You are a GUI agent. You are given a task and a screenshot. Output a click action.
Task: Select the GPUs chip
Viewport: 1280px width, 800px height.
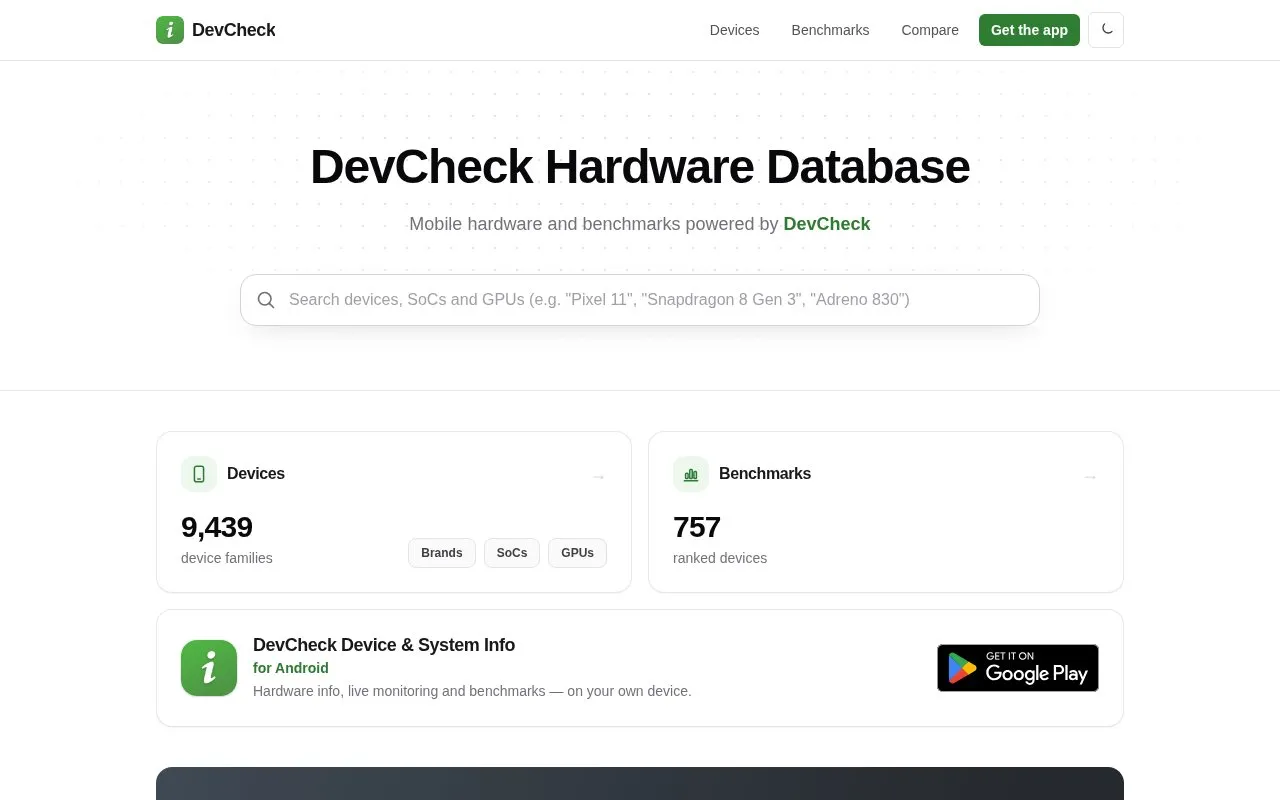coord(577,553)
